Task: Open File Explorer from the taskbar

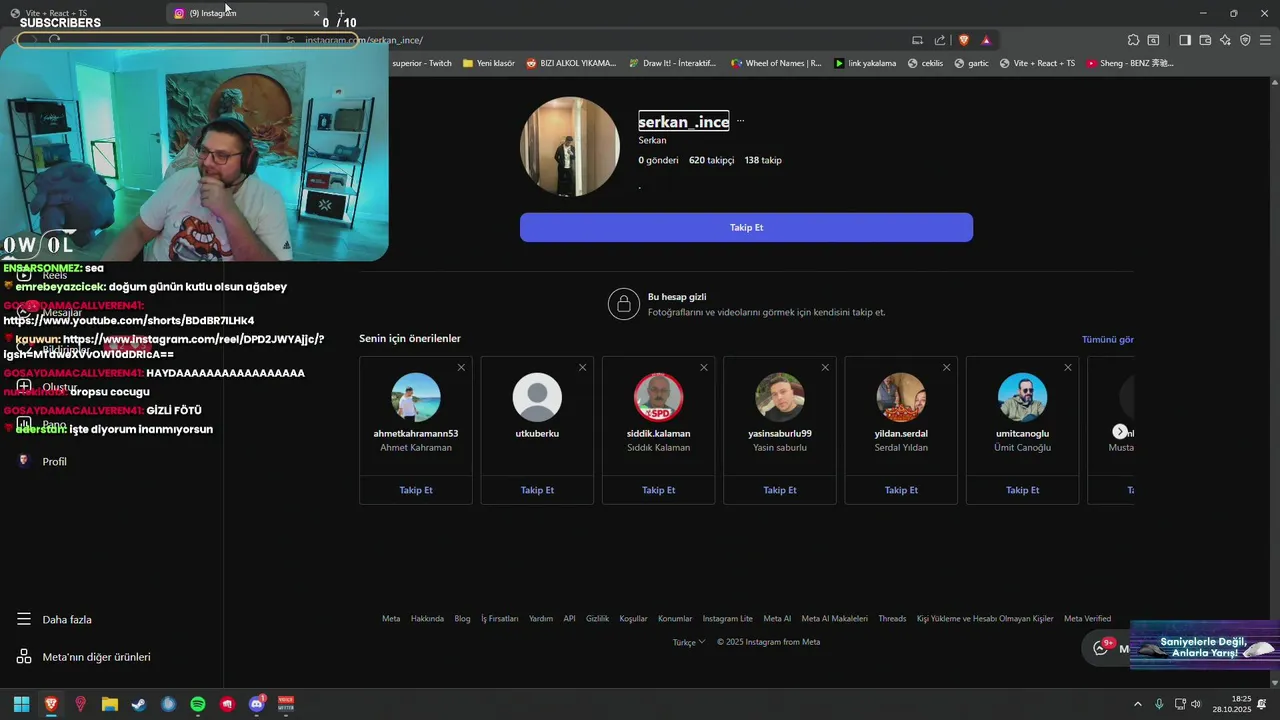Action: pyautogui.click(x=110, y=704)
